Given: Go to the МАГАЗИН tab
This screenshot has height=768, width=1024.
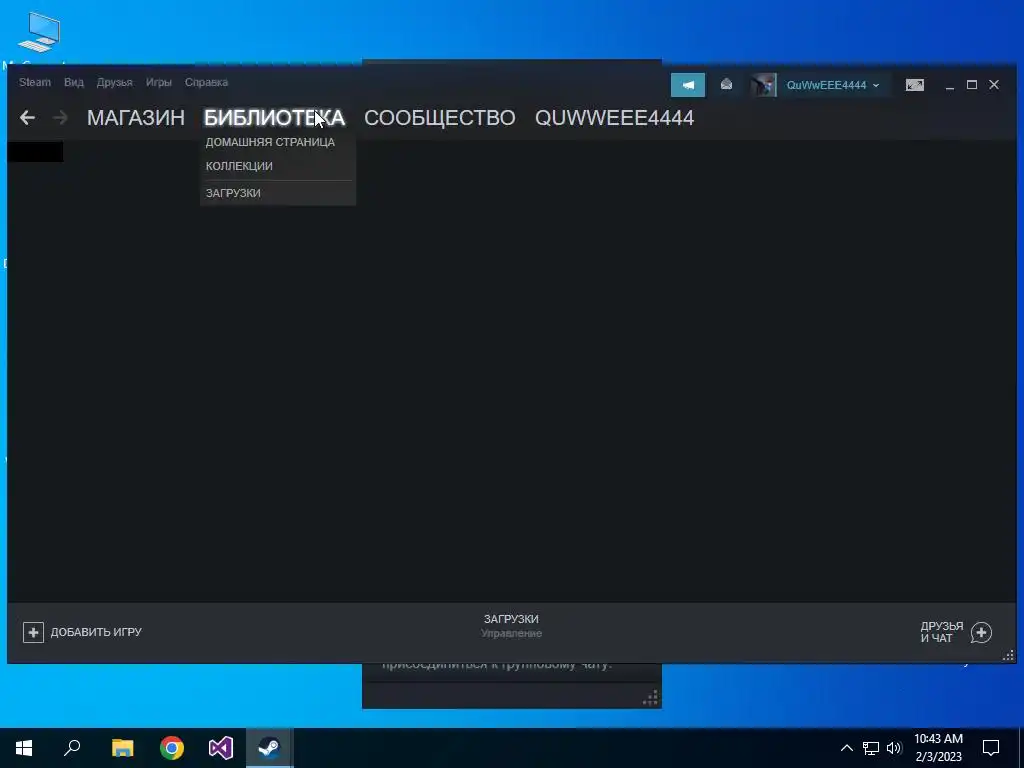Looking at the screenshot, I should point(136,118).
